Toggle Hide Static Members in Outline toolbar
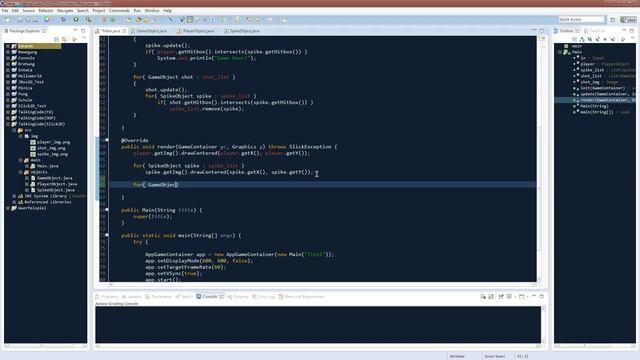This screenshot has width=640, height=360. click(x=598, y=39)
